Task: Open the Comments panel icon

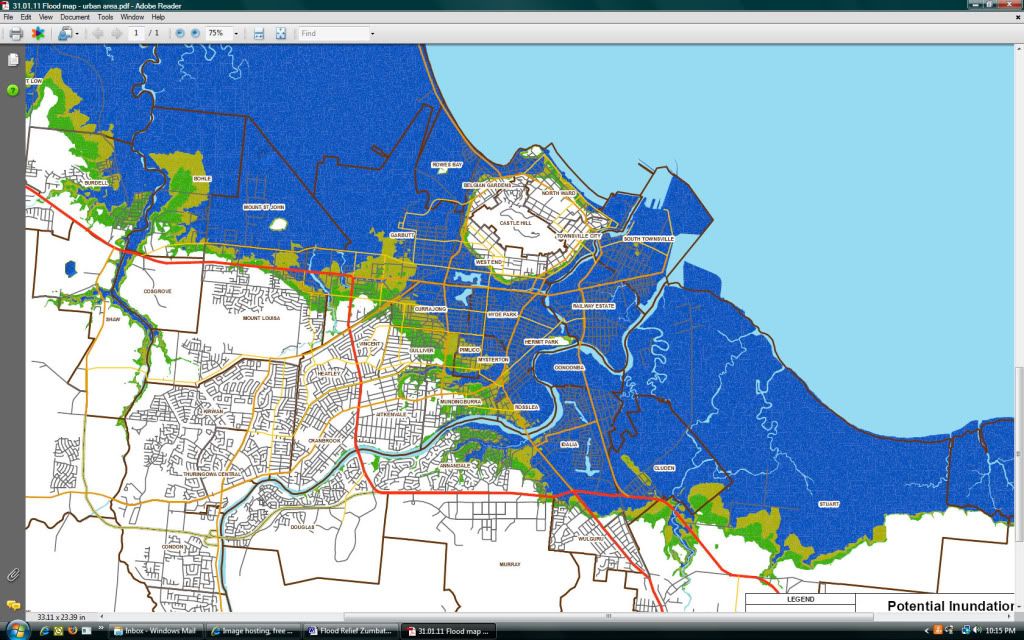Action: coord(13,604)
